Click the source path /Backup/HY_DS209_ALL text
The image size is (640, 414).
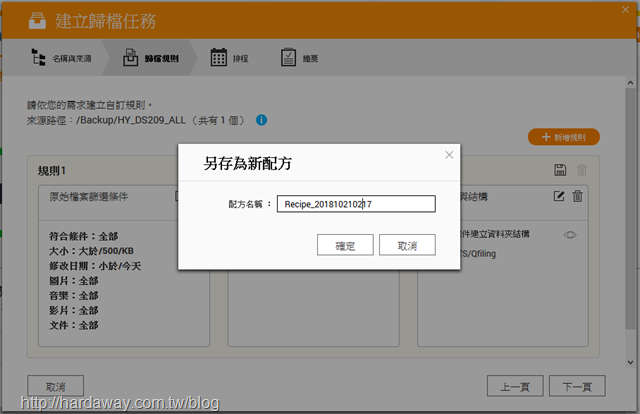click(x=131, y=120)
